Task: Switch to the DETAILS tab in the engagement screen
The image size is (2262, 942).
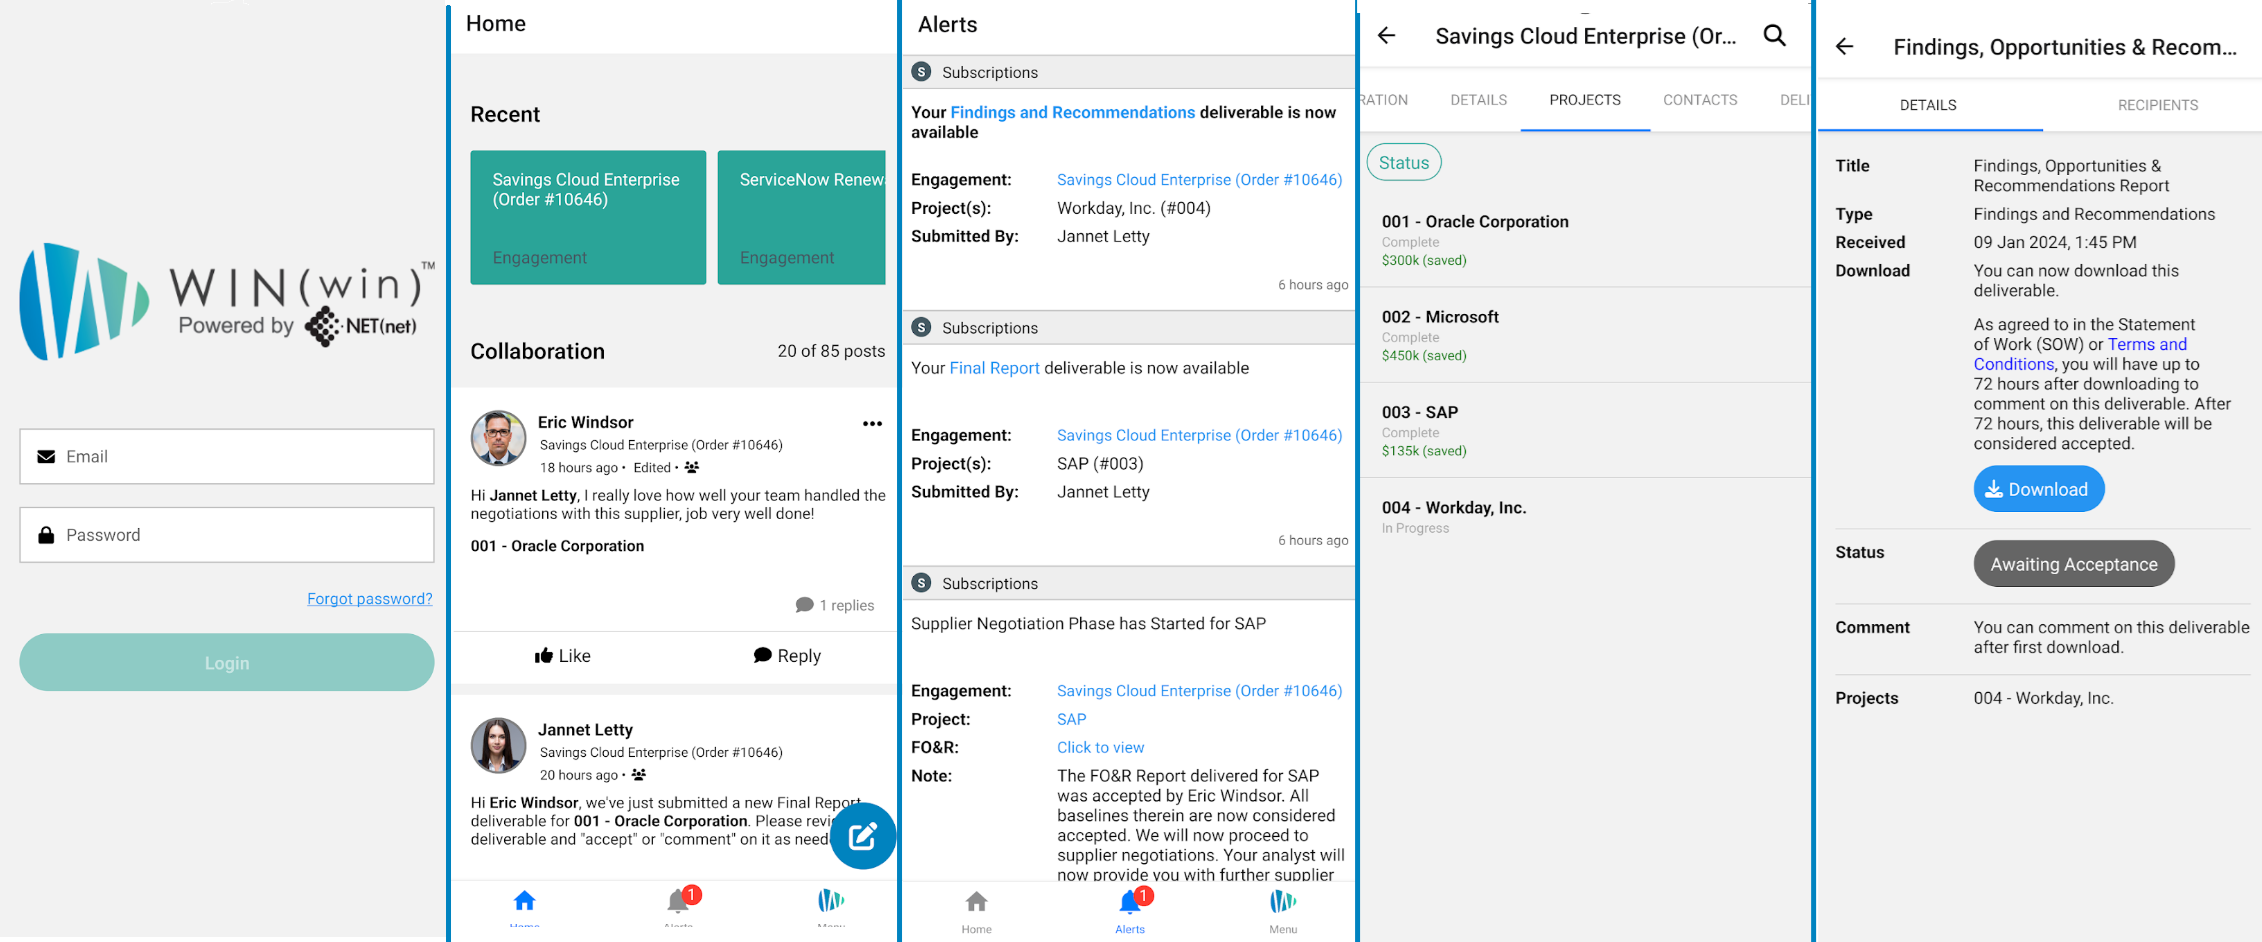Action: point(1479,100)
